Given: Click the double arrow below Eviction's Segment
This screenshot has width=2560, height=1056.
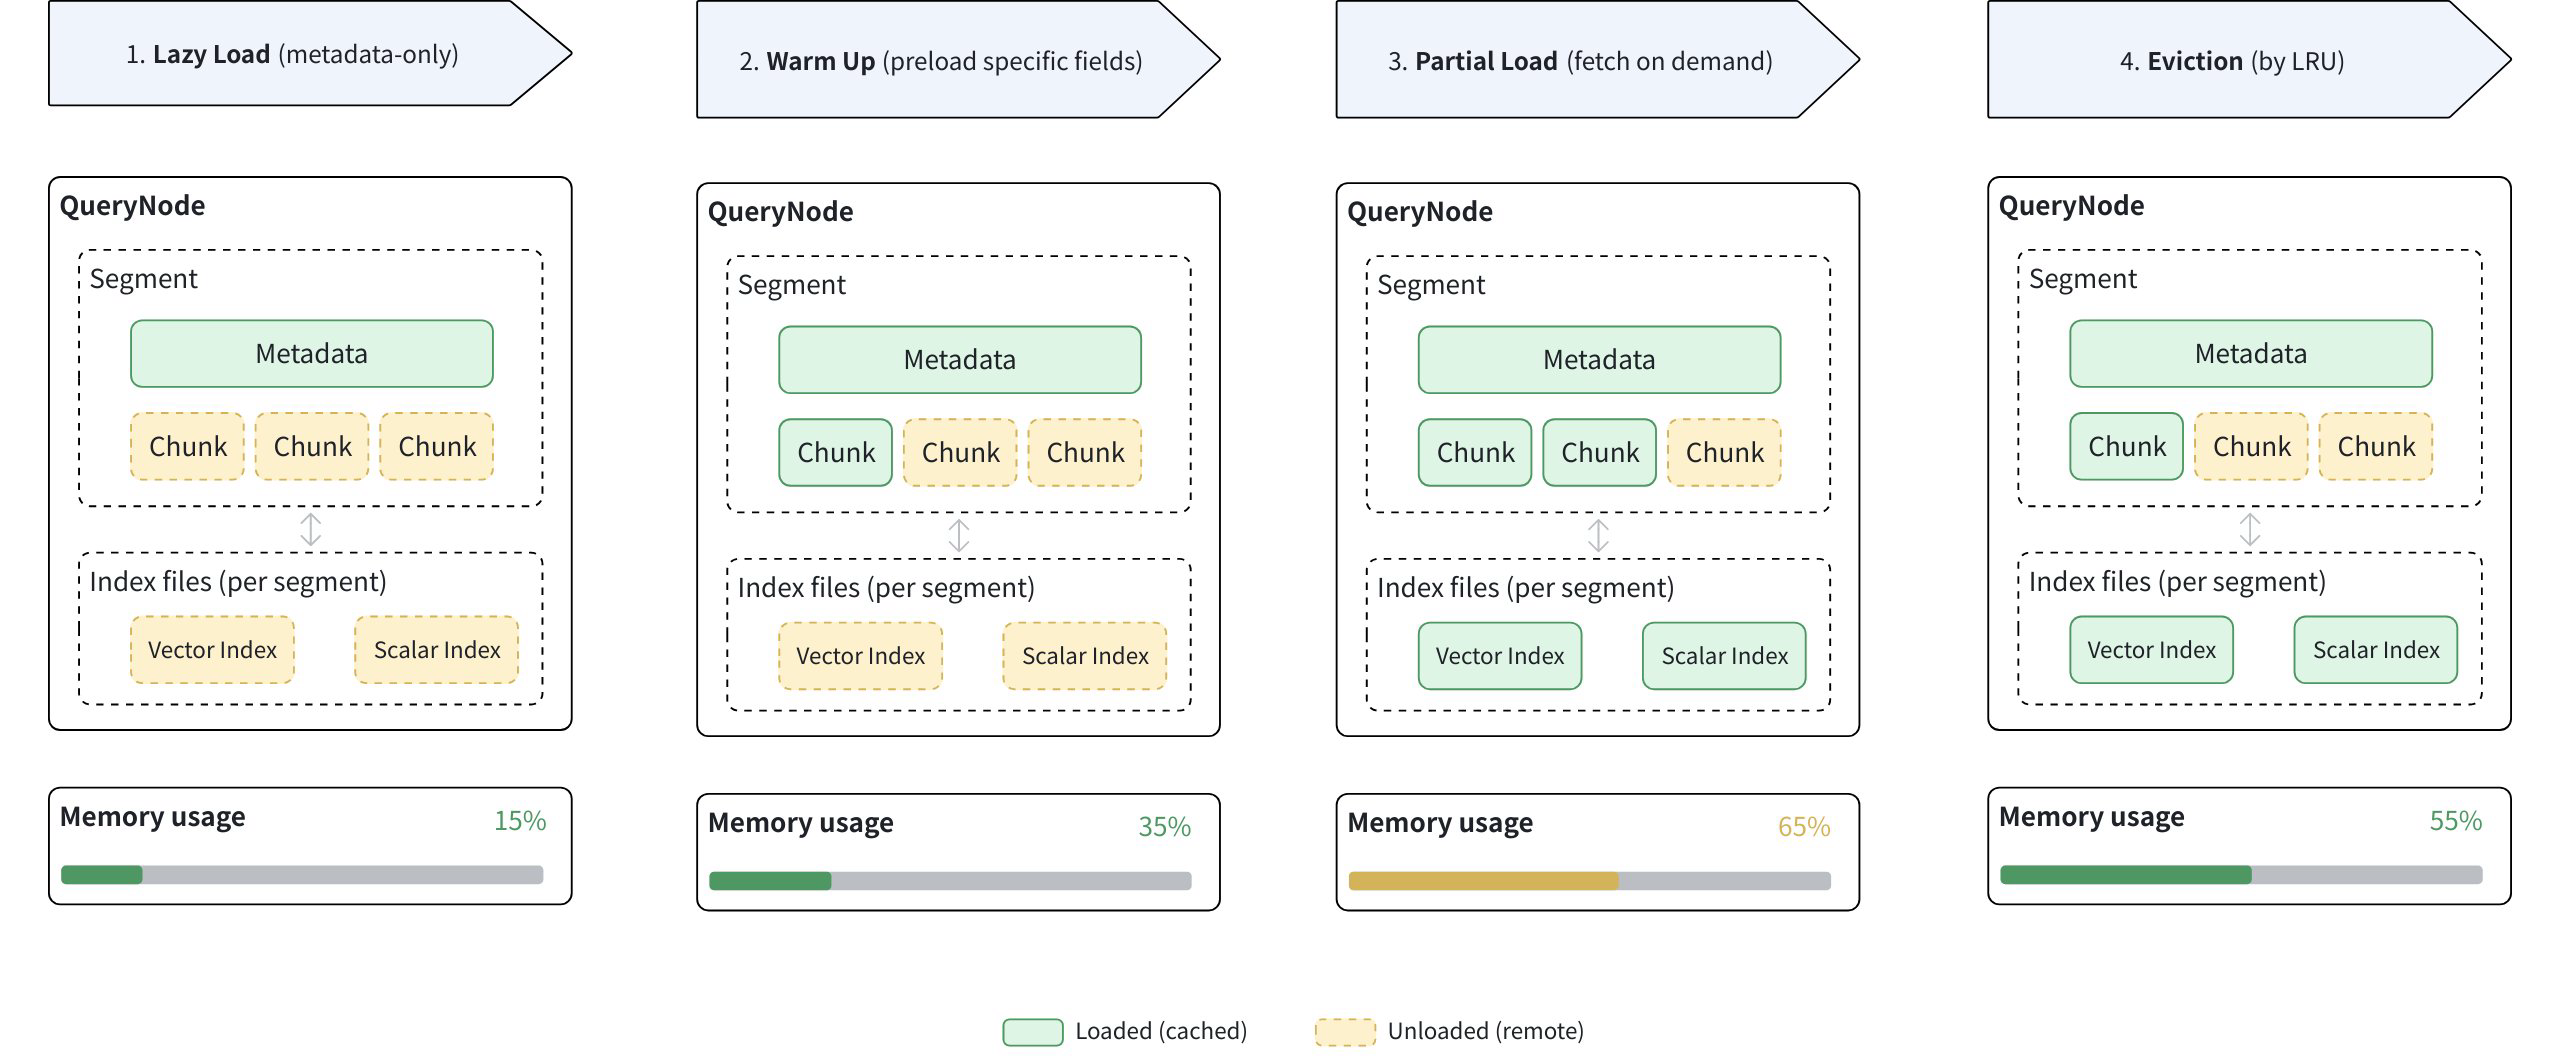Looking at the screenshot, I should click(2250, 529).
